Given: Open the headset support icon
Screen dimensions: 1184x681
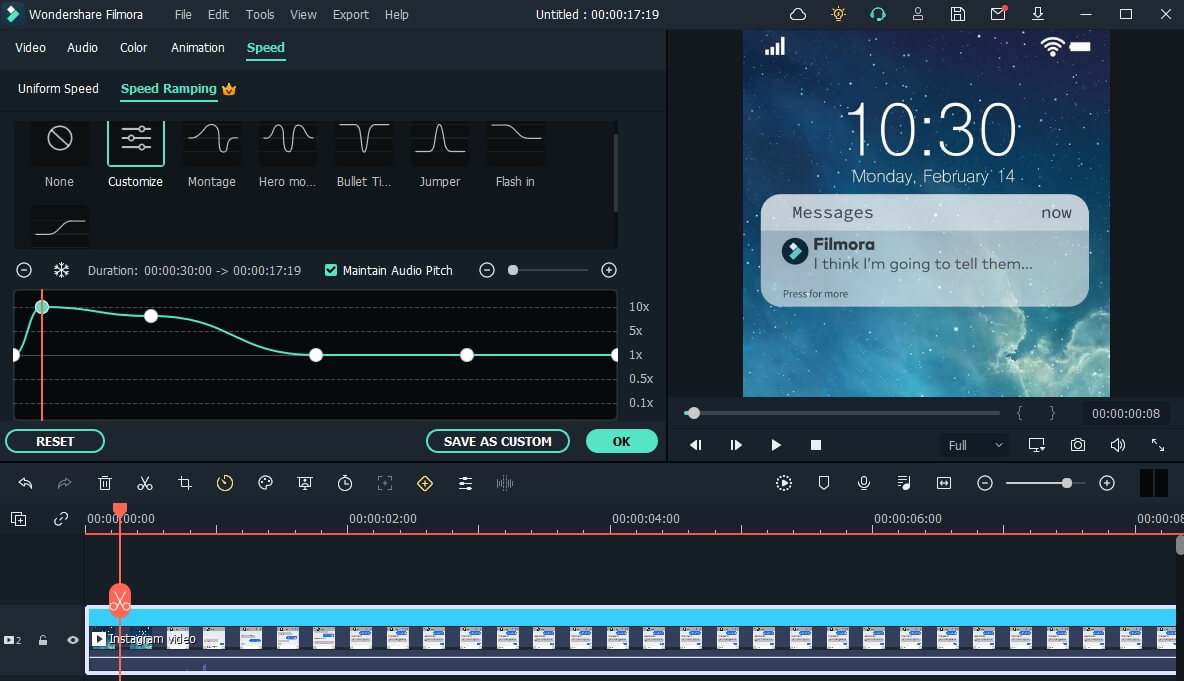Looking at the screenshot, I should point(877,14).
